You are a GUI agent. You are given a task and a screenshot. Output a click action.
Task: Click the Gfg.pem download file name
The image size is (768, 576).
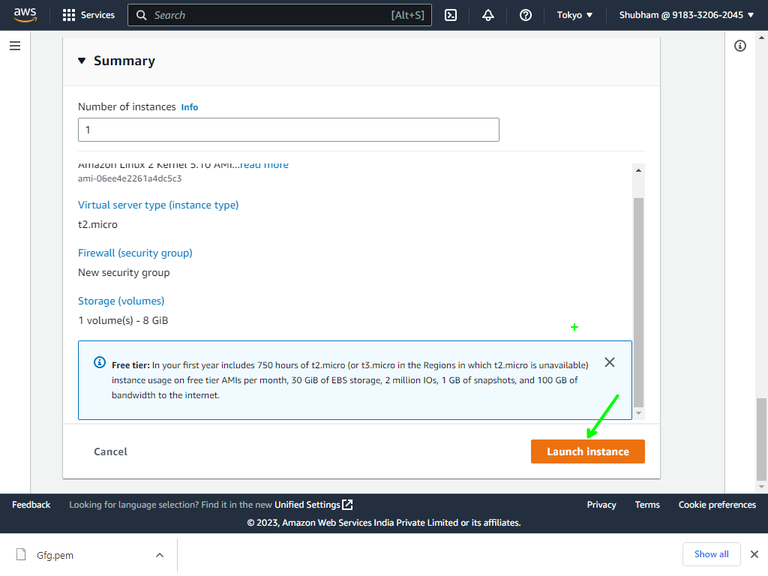55,555
